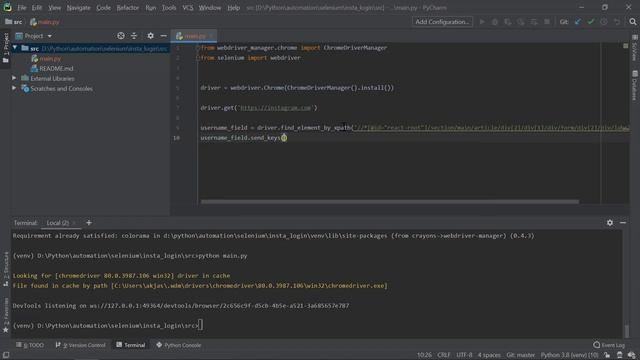Open Git Show History clock icon

click(604, 22)
